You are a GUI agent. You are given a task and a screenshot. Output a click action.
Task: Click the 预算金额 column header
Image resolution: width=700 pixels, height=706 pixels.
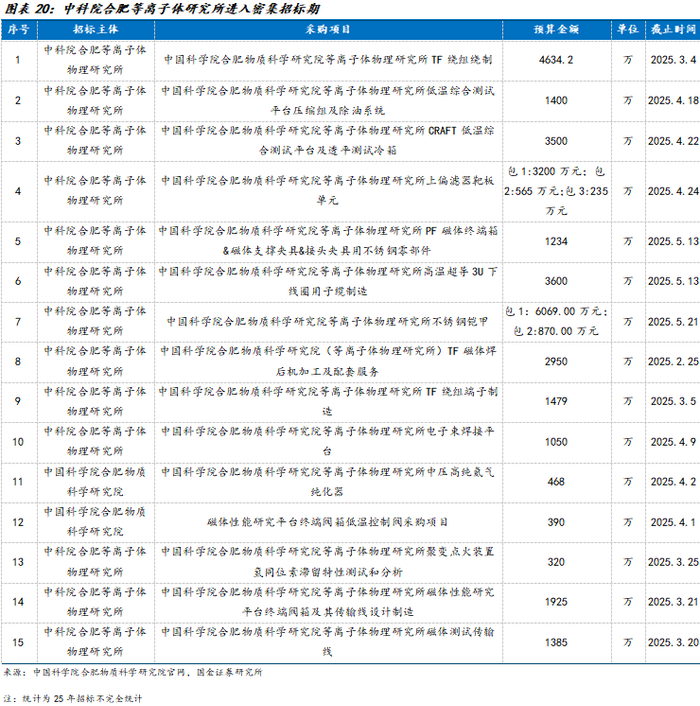point(556,30)
